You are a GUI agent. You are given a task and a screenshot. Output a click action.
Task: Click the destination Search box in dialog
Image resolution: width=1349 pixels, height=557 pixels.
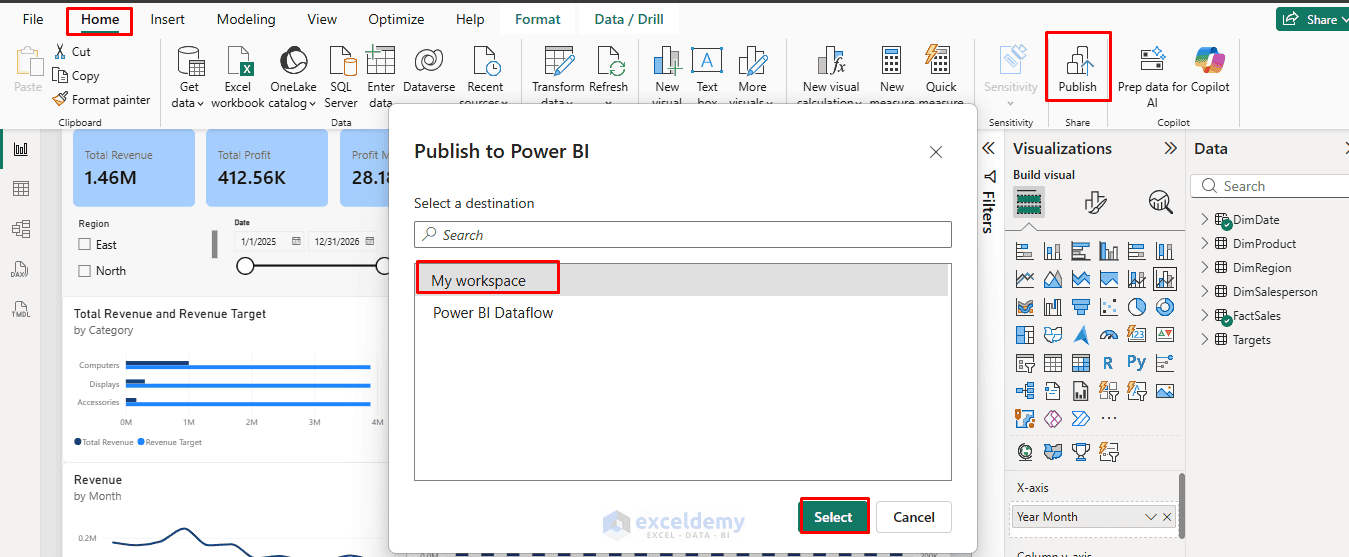683,235
